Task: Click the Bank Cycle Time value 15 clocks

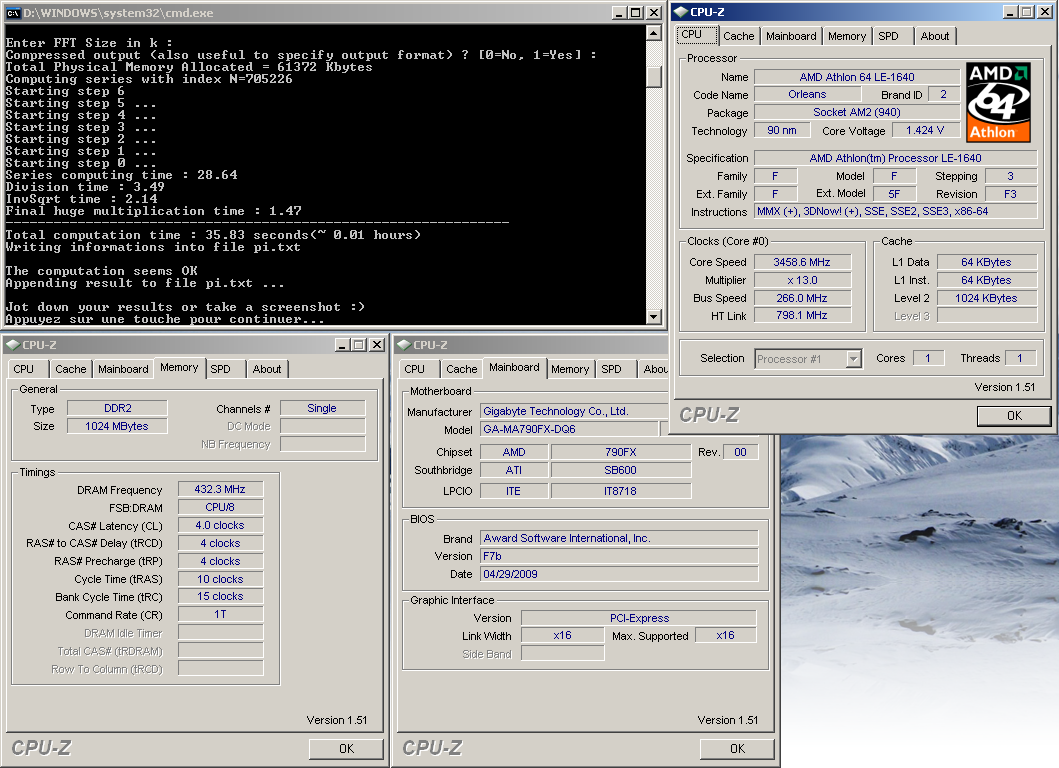Action: [220, 596]
